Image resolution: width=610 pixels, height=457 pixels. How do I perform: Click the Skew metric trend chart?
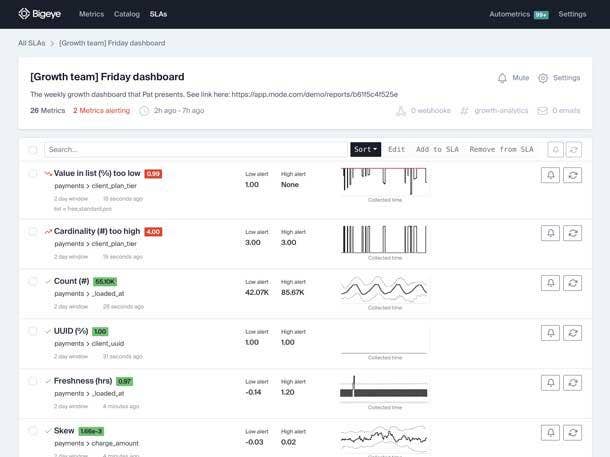pos(384,437)
